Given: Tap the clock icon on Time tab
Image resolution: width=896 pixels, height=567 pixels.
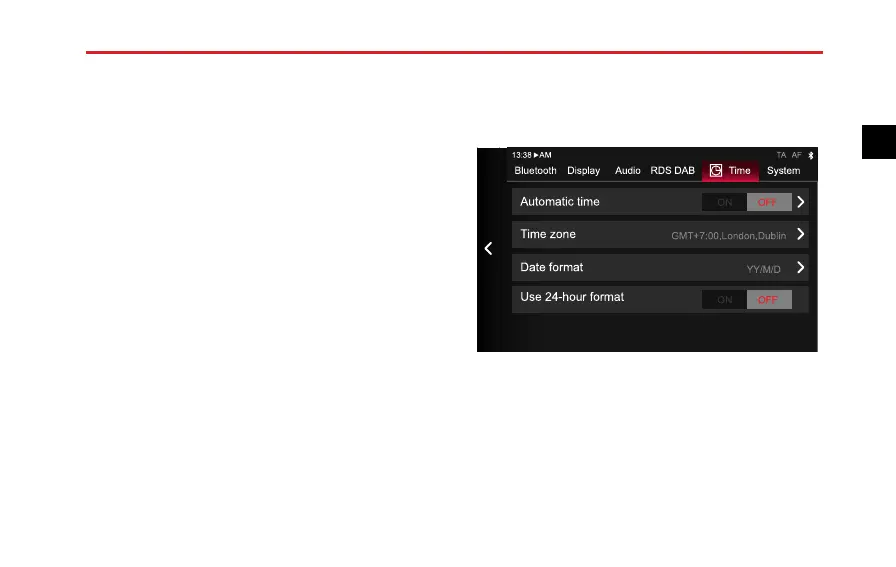Looking at the screenshot, I should (x=715, y=170).
